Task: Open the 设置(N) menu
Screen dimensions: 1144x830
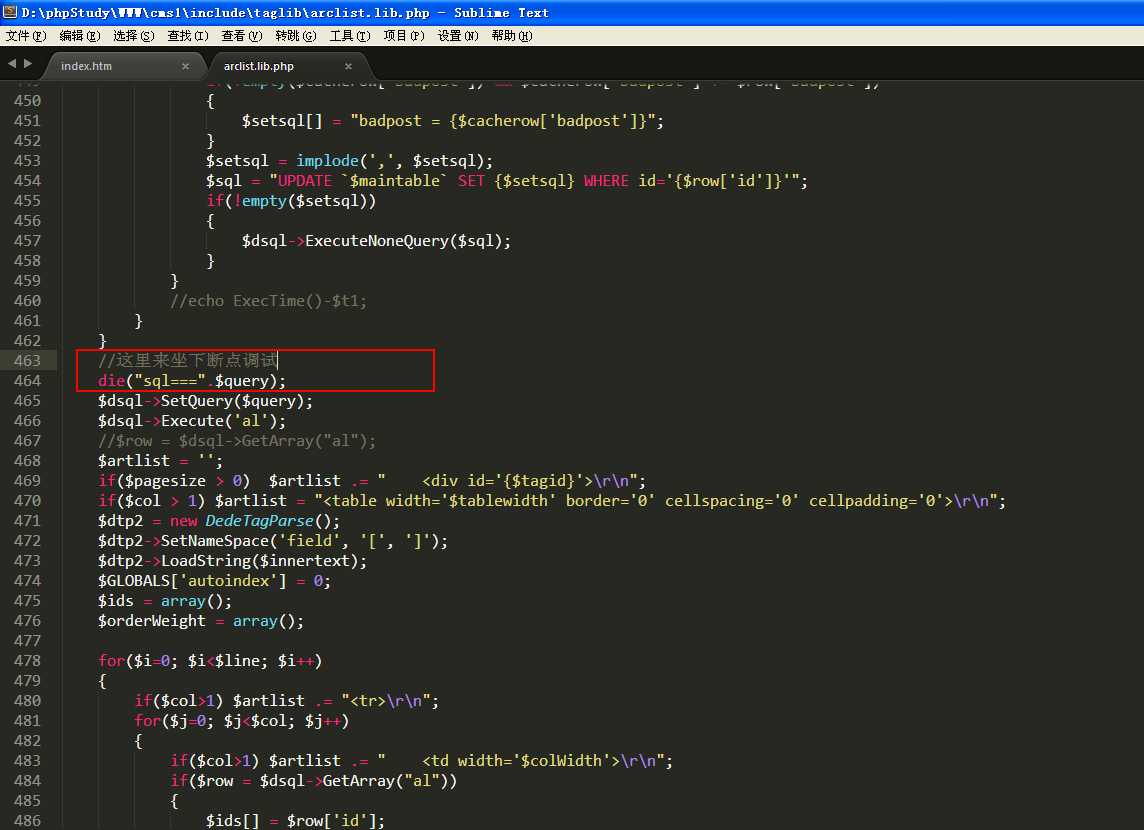Action: [x=457, y=36]
